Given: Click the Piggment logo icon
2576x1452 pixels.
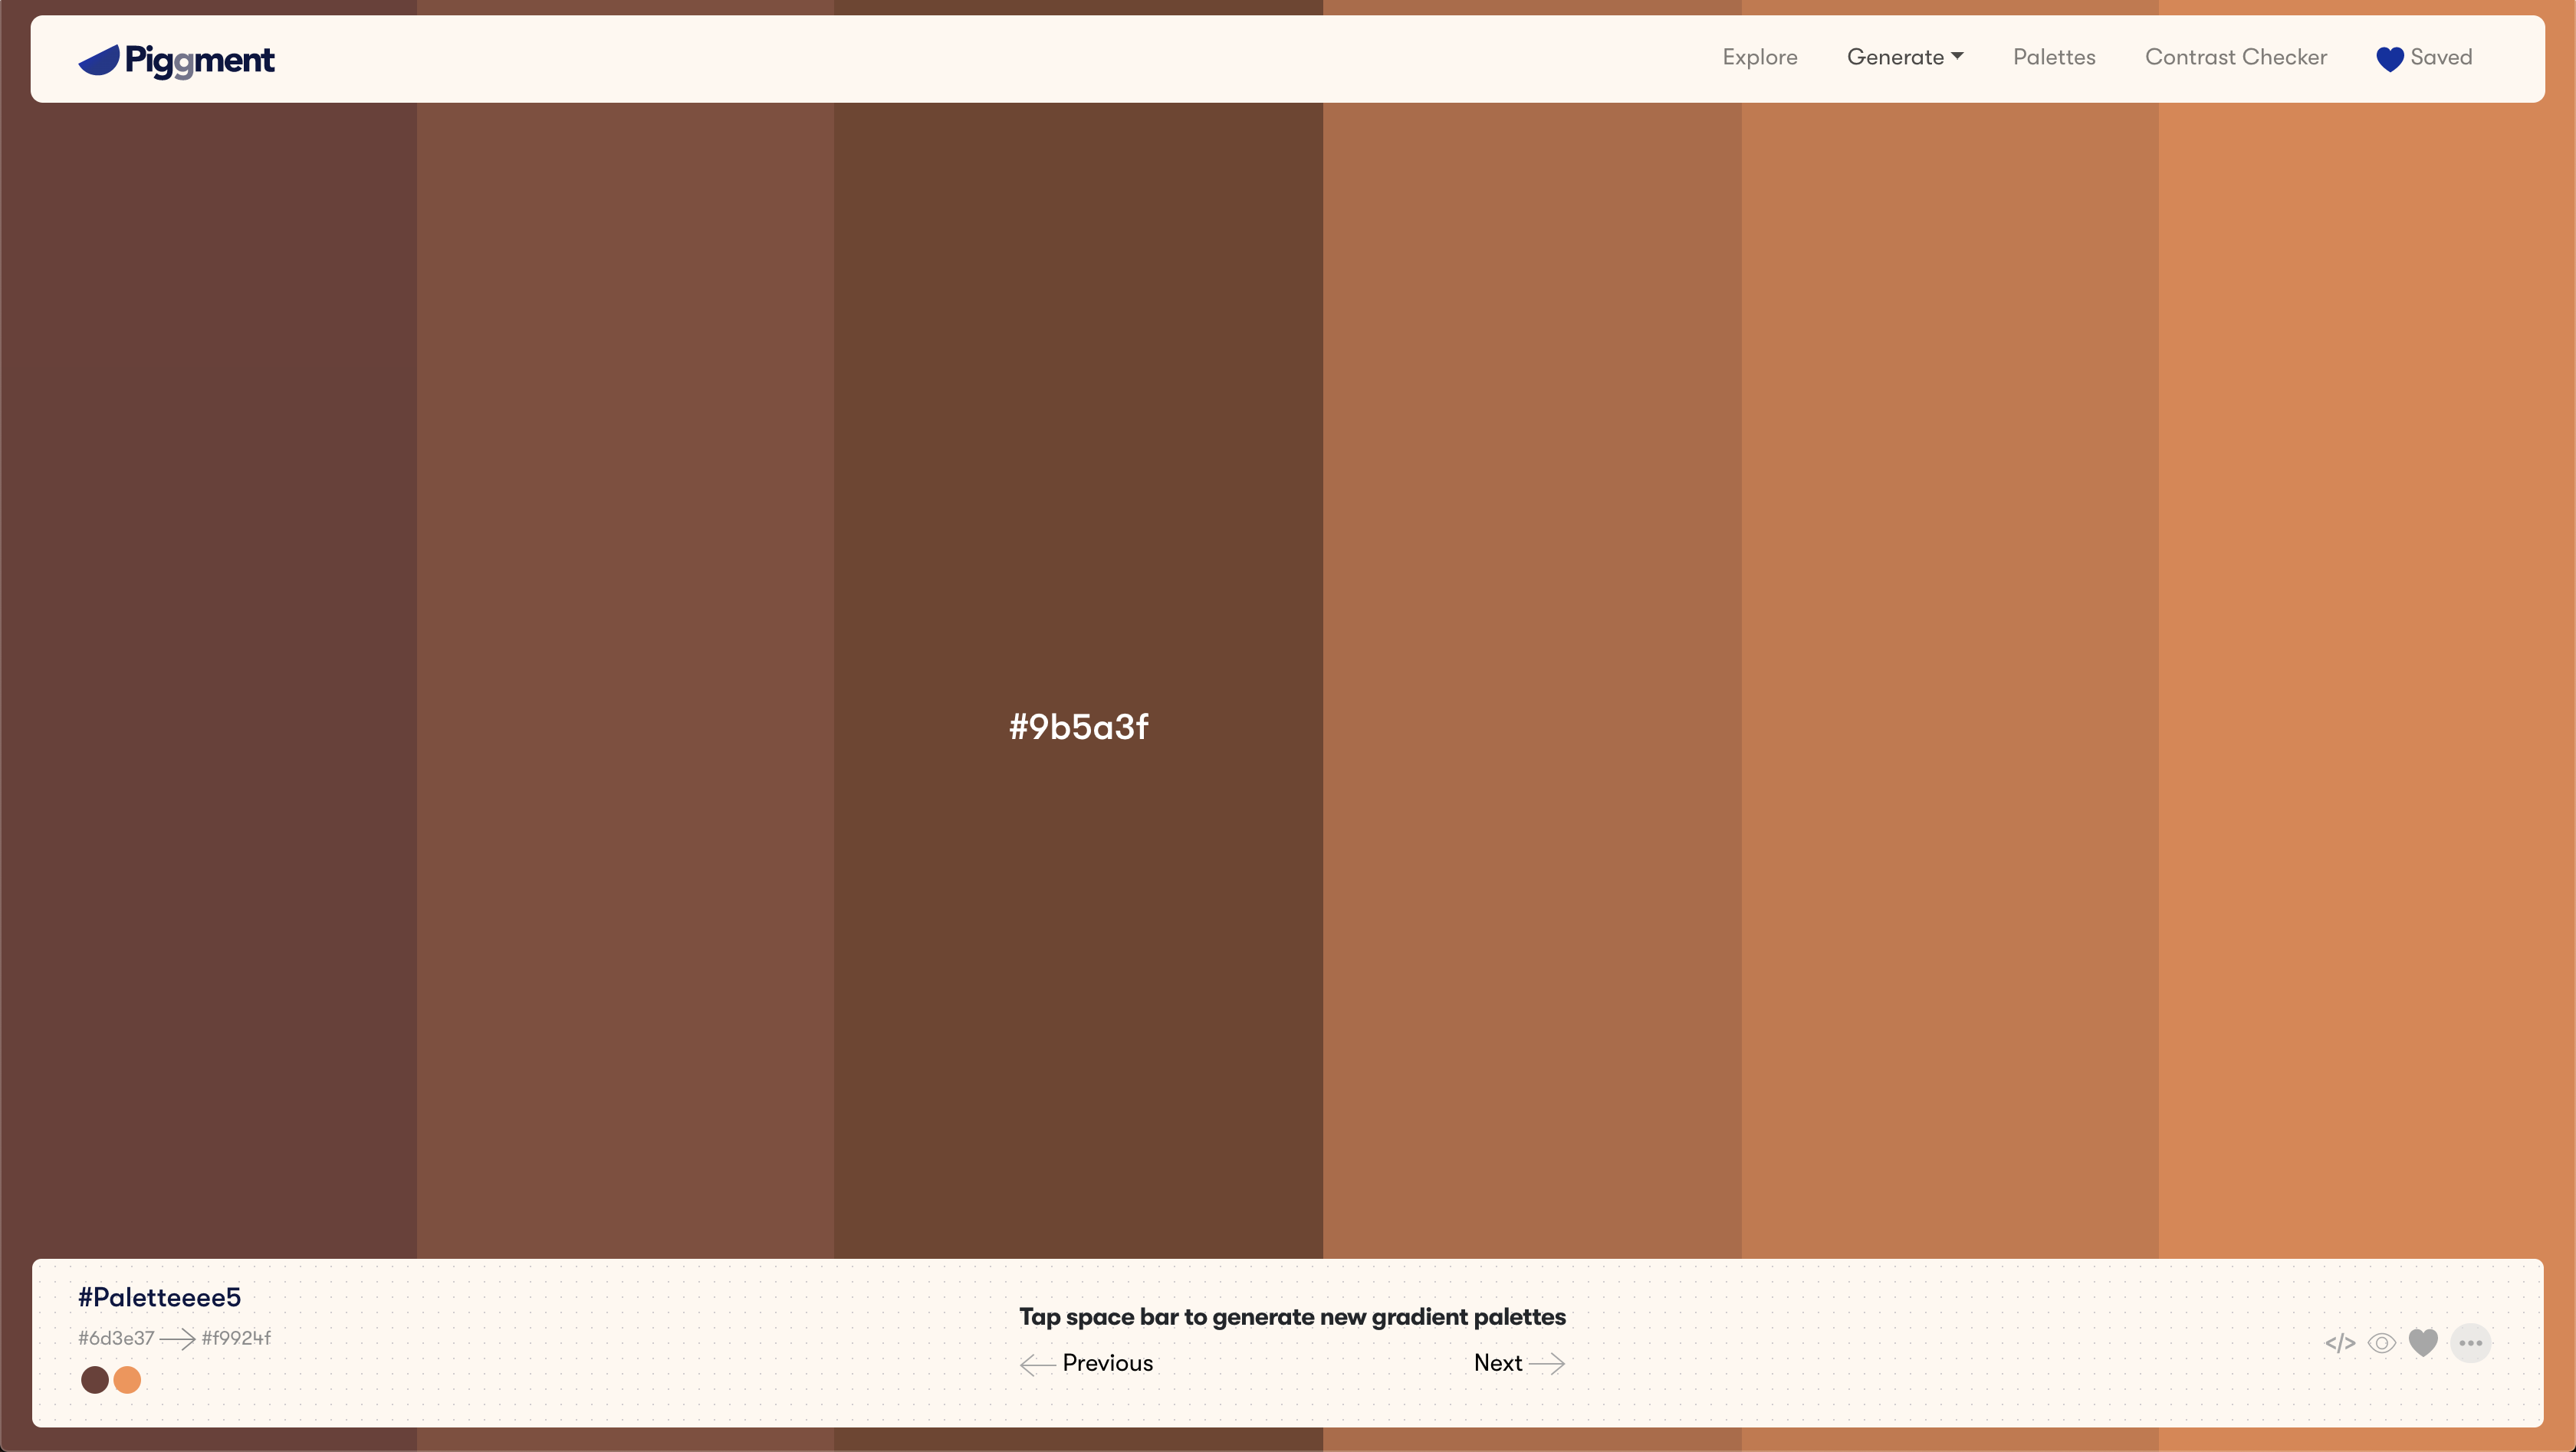Looking at the screenshot, I should point(98,60).
